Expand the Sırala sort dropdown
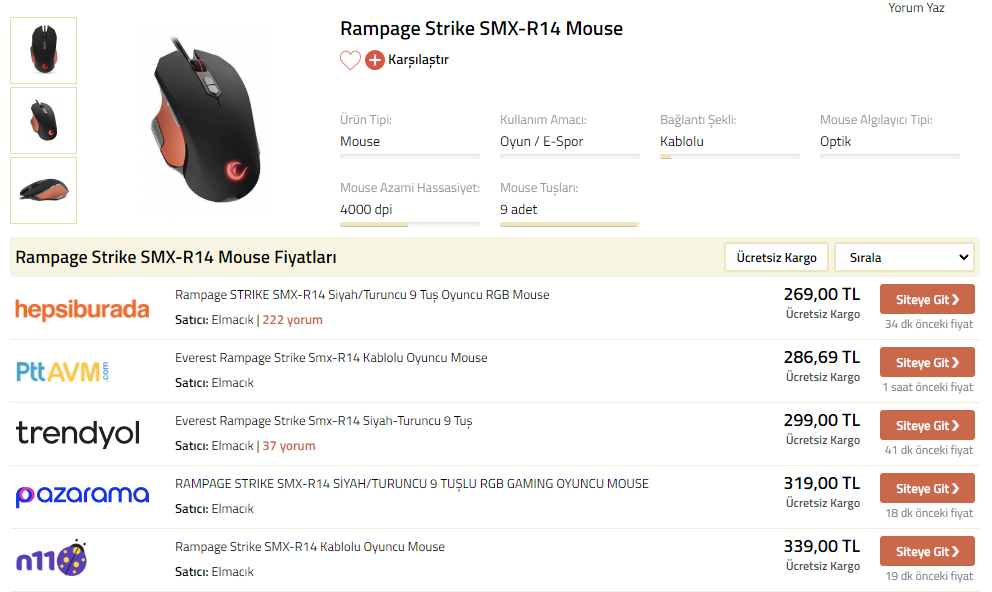This screenshot has width=992, height=592. pyautogui.click(x=904, y=257)
